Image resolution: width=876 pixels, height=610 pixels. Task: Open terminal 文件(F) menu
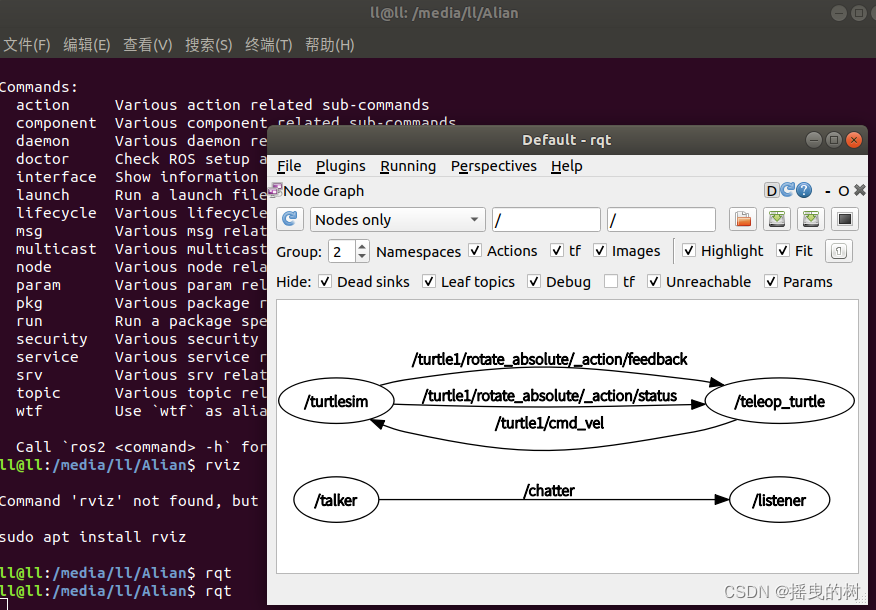(27, 45)
